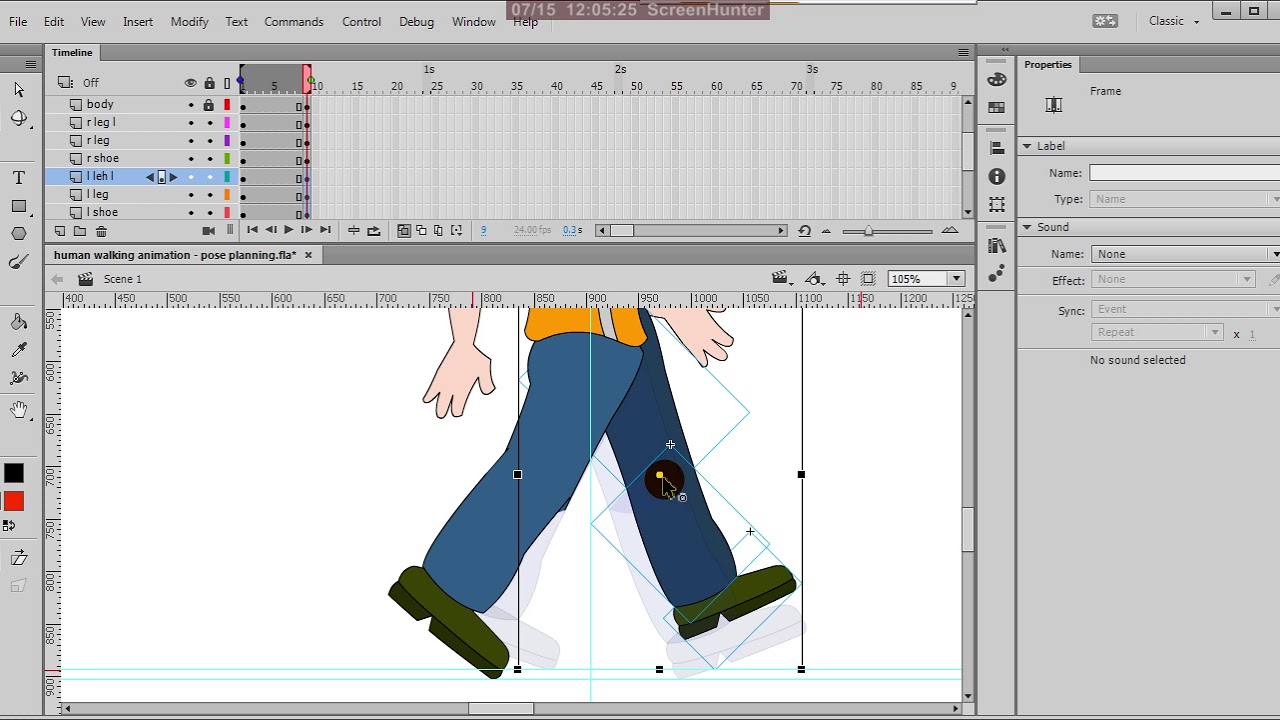Select the Brush tool
Screen dimensions: 1280x720
click(x=19, y=262)
